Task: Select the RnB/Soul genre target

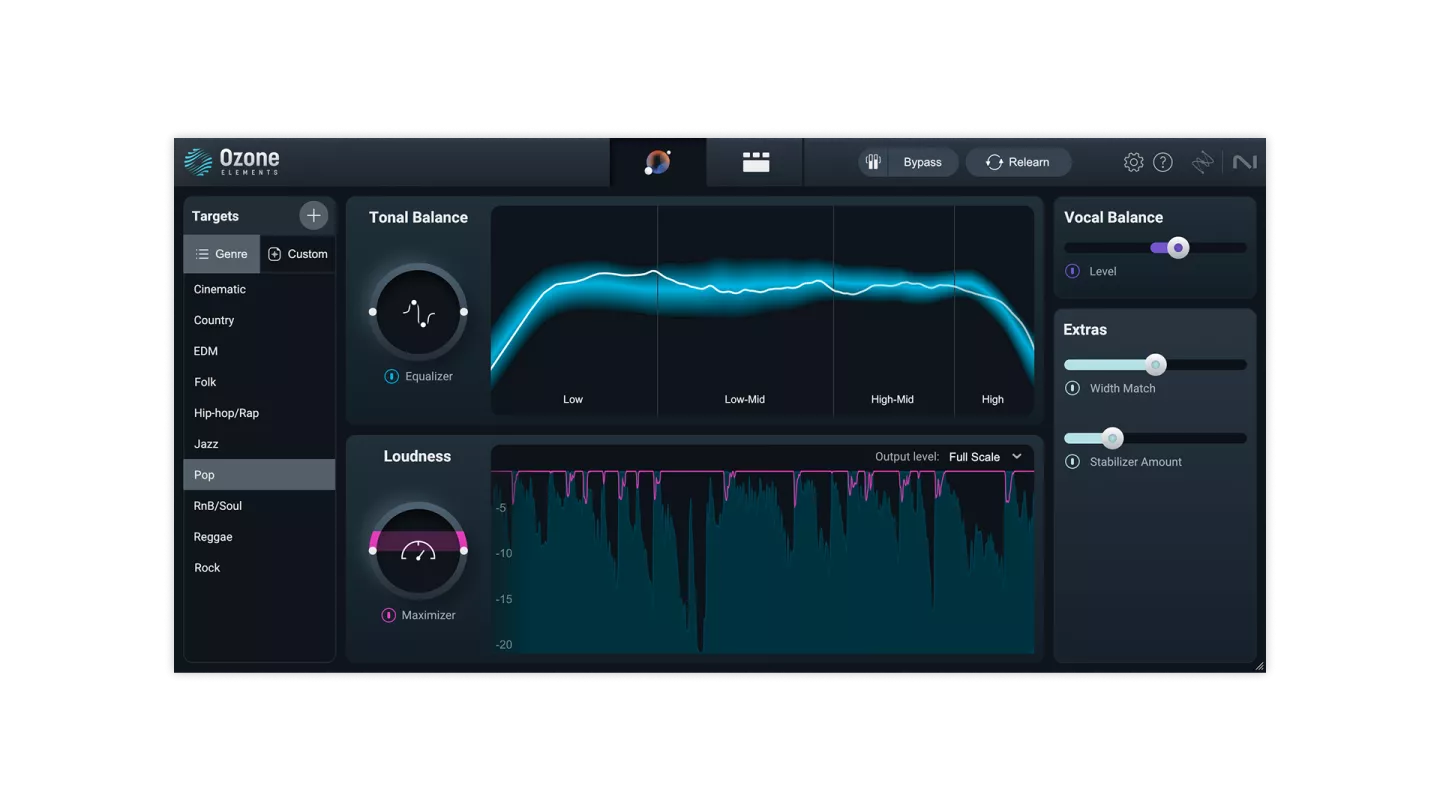Action: point(259,506)
